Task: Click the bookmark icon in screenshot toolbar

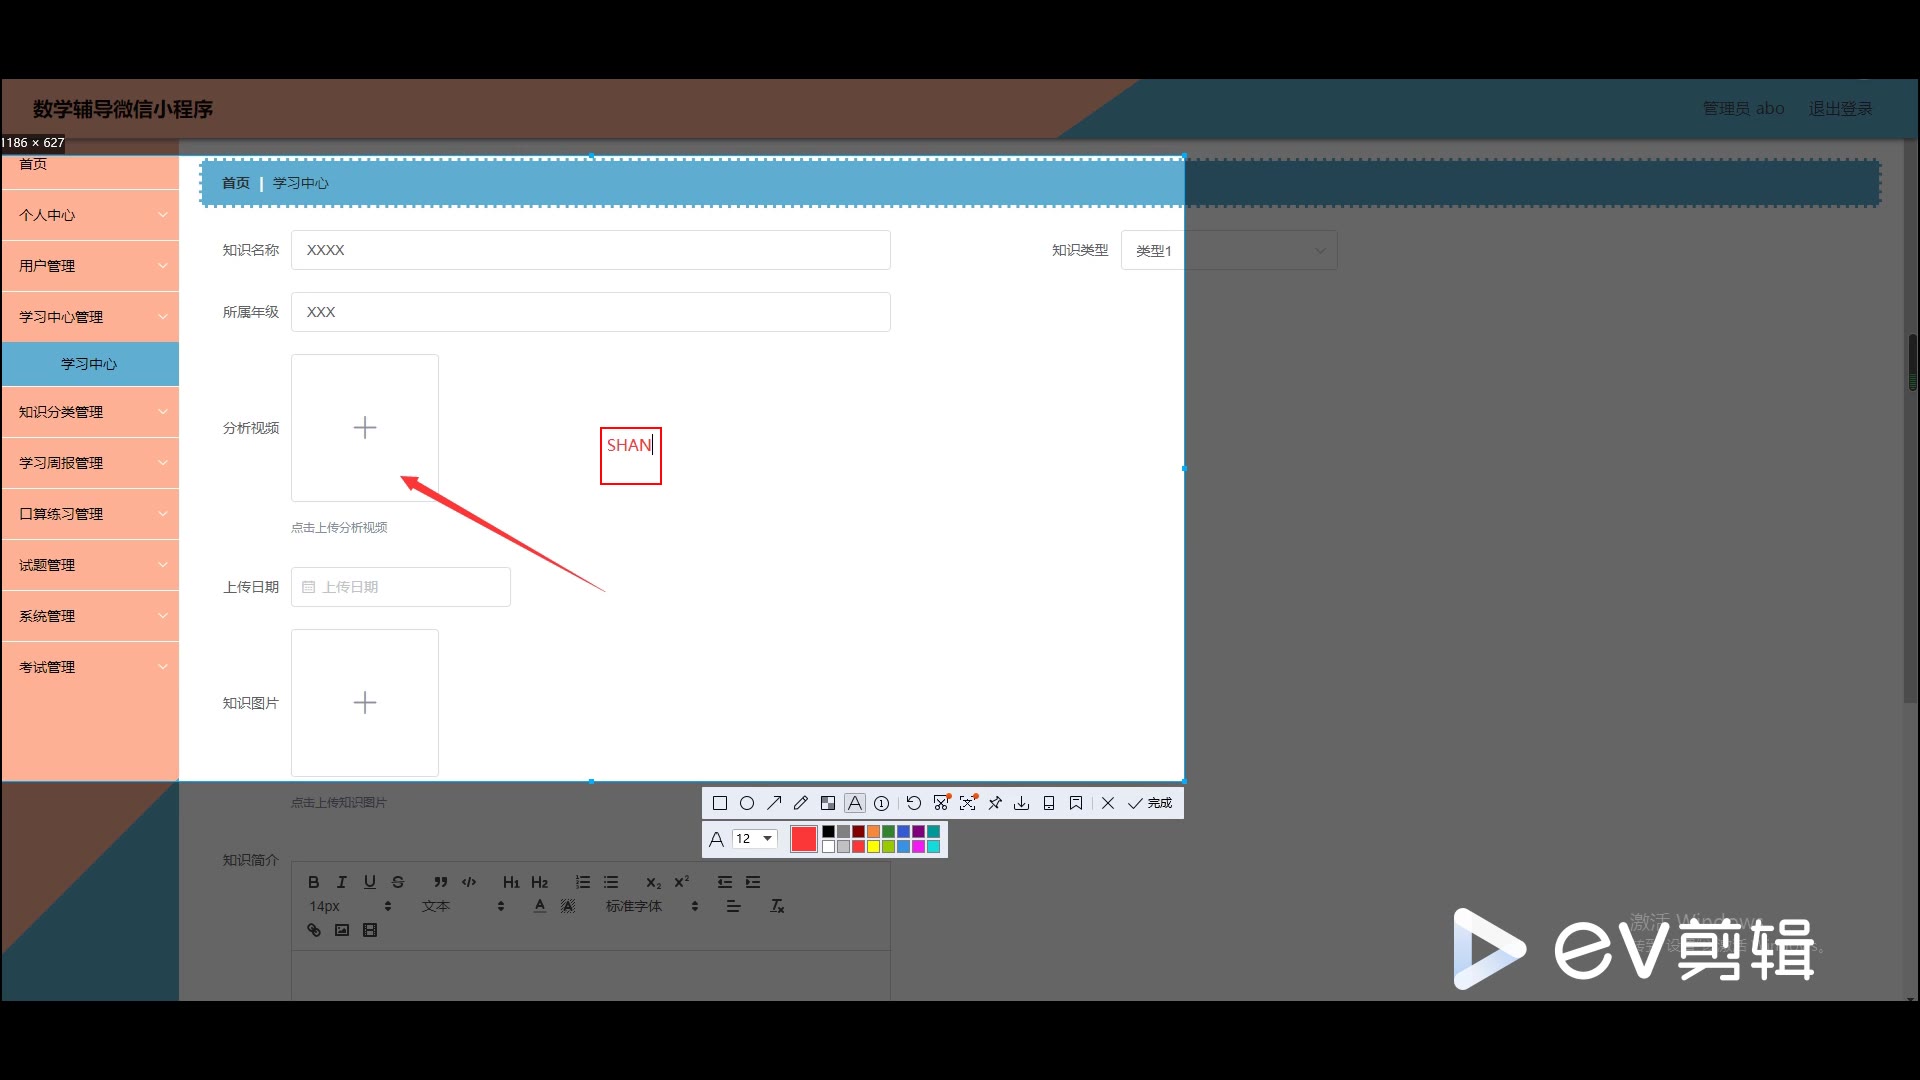Action: (1076, 803)
